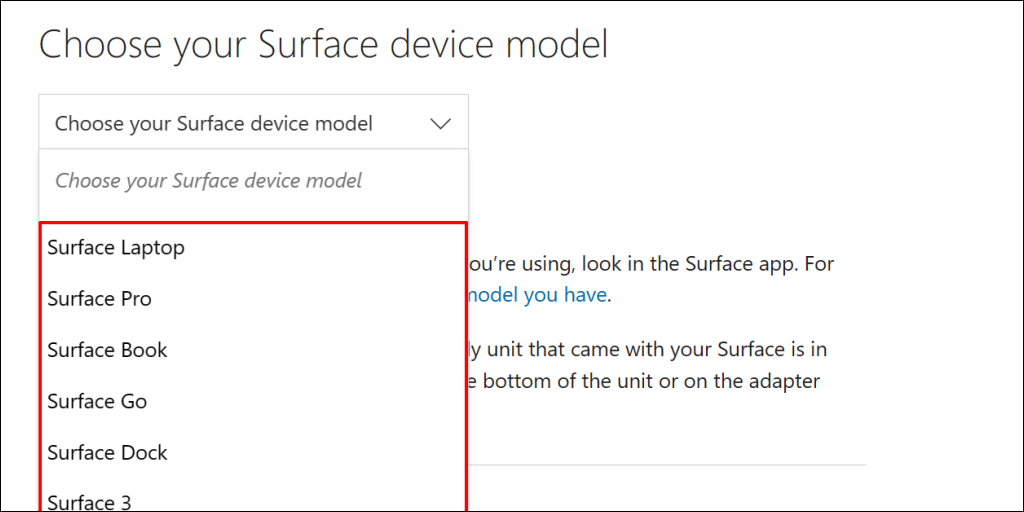Choose Surface Laptop from the list
The width and height of the screenshot is (1024, 512).
[x=116, y=247]
